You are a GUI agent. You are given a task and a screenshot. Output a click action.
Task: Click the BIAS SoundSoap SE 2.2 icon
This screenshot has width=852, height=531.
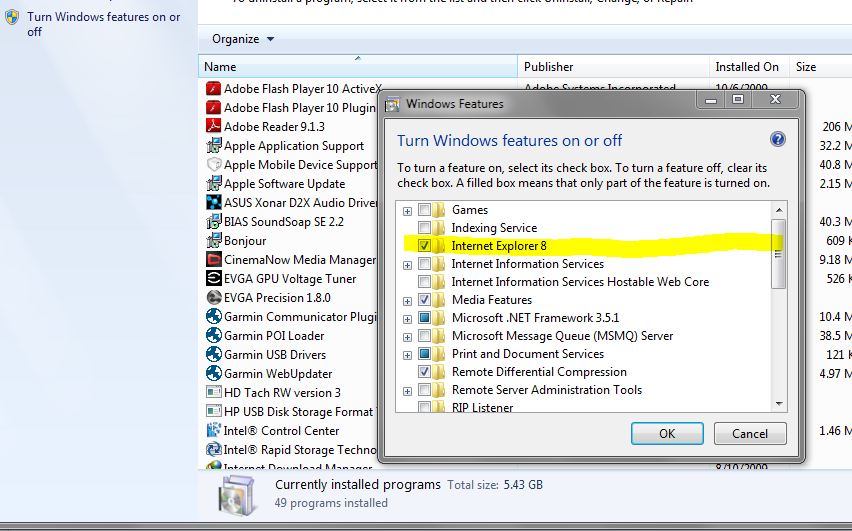[x=214, y=221]
